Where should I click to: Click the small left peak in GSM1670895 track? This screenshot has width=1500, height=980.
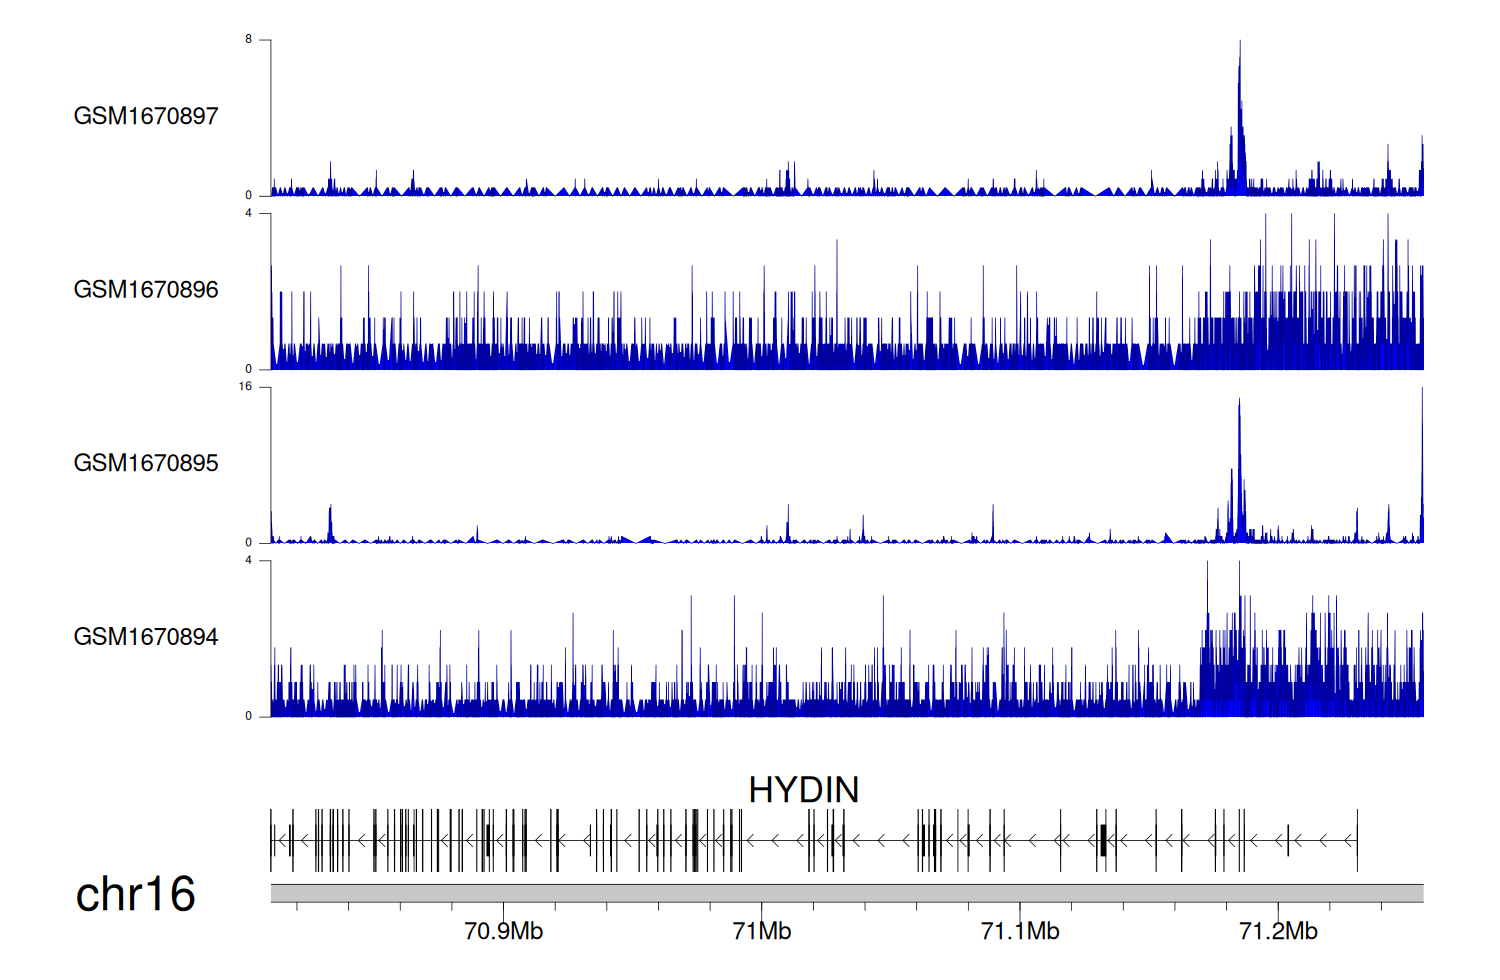tap(330, 524)
